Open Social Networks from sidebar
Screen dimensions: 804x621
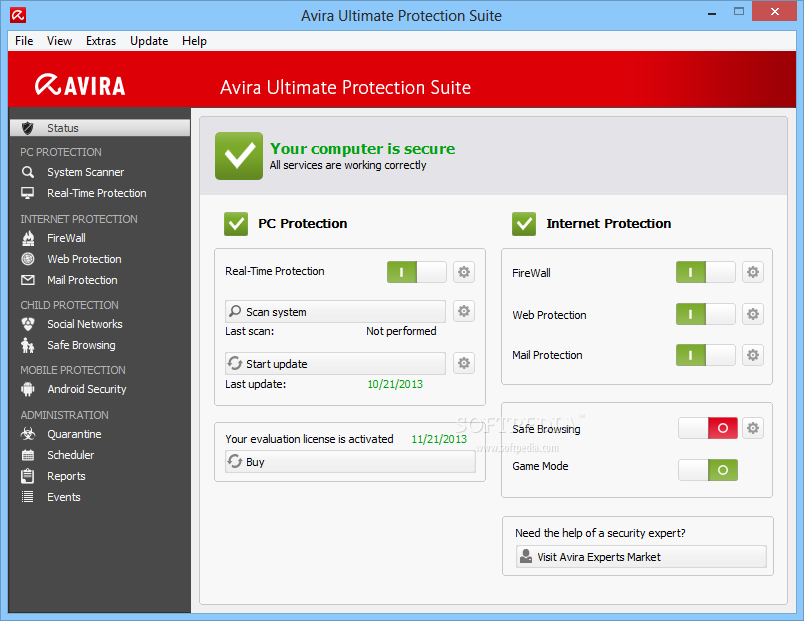point(85,324)
